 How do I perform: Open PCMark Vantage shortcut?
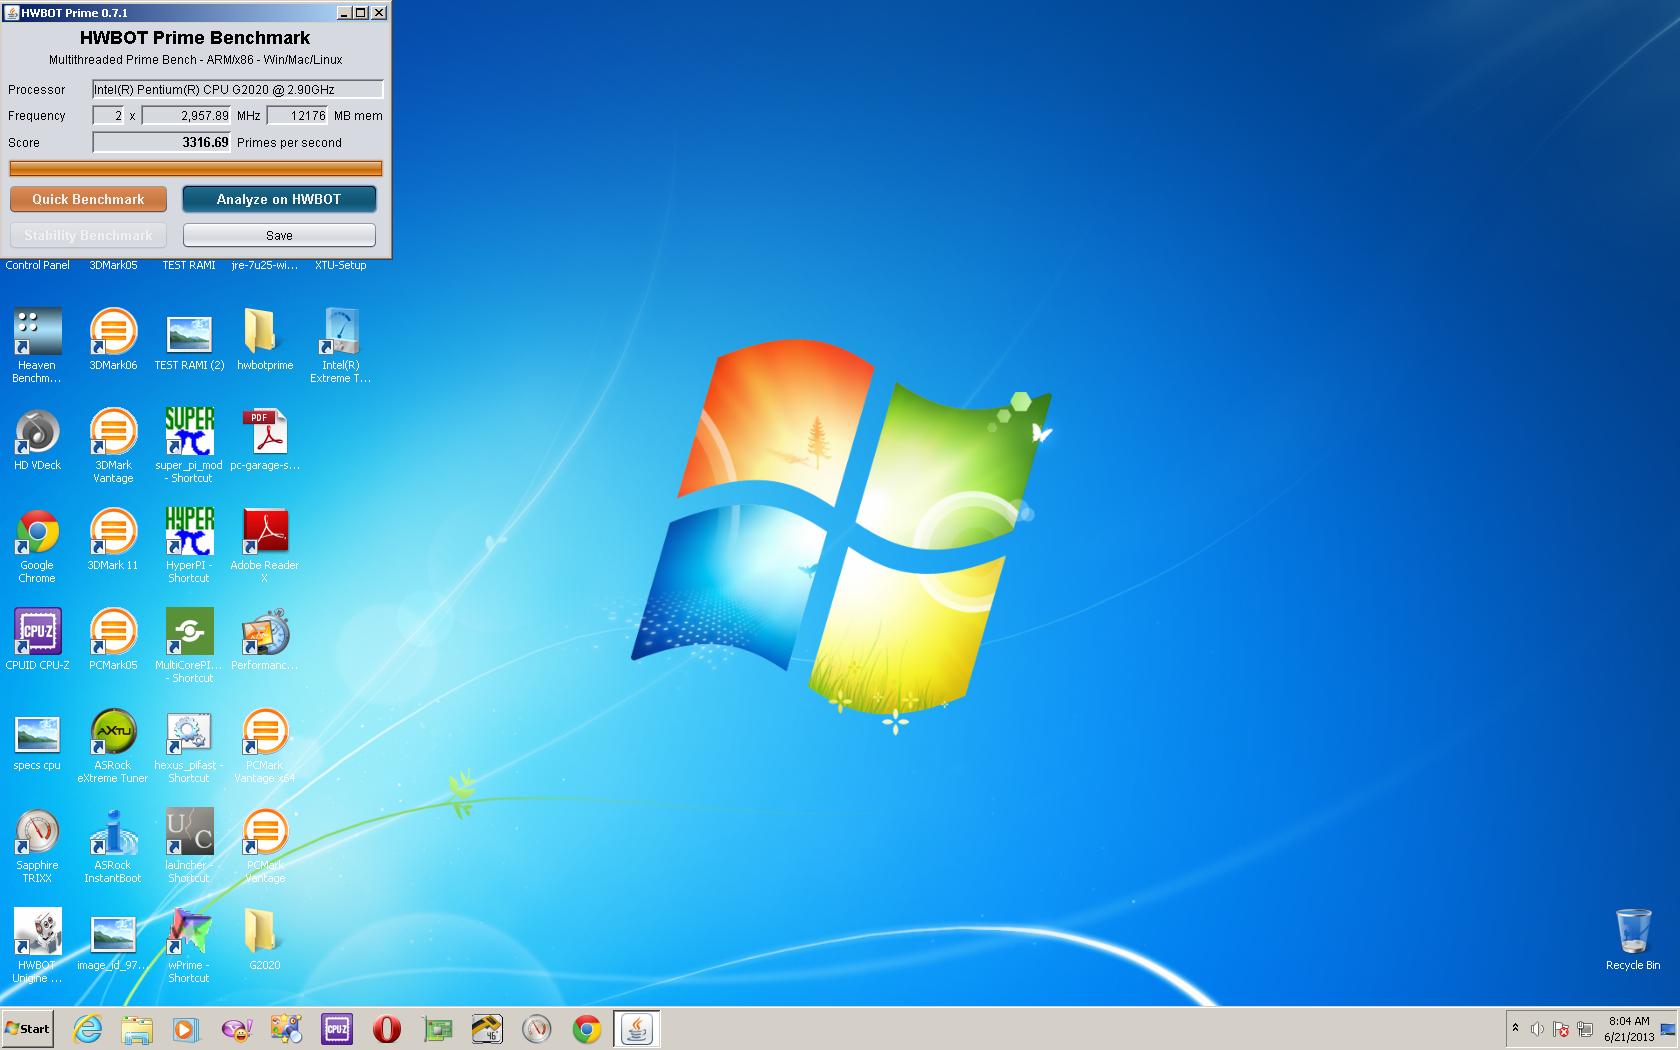[x=265, y=845]
